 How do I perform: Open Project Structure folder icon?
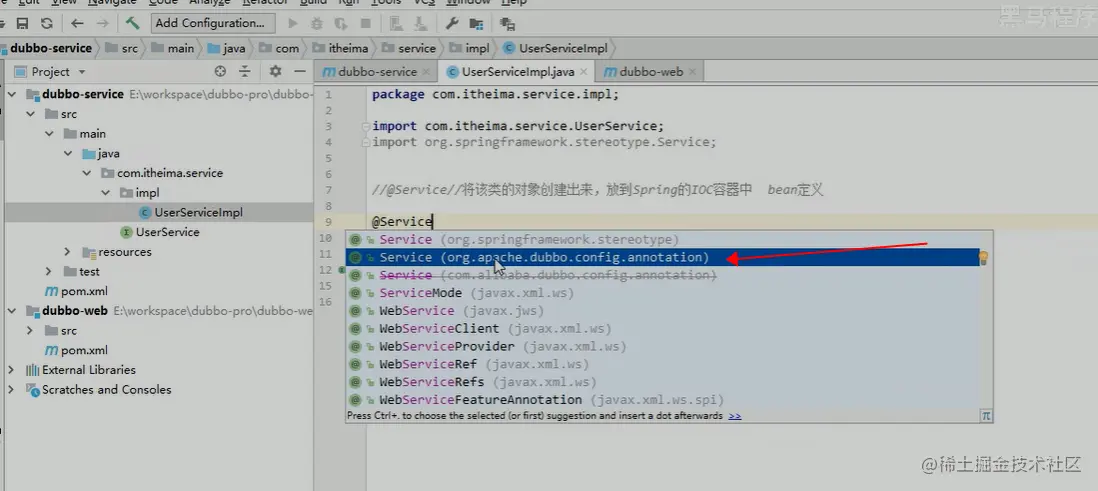[476, 23]
